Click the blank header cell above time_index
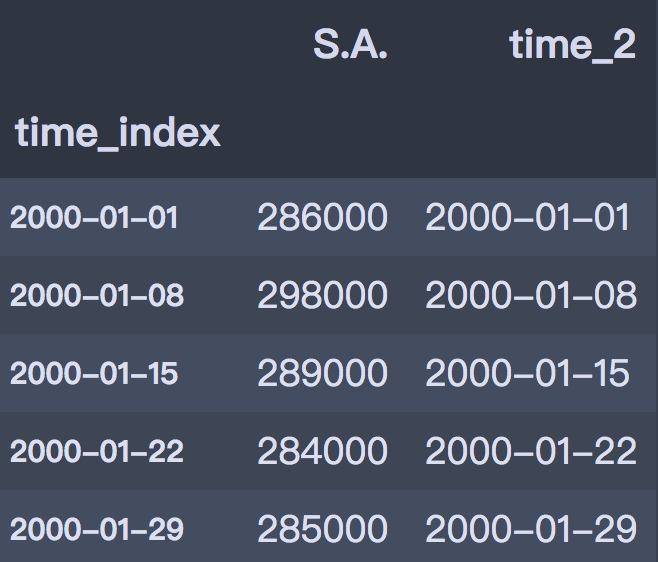Viewport: 658px width, 562px height. [118, 45]
